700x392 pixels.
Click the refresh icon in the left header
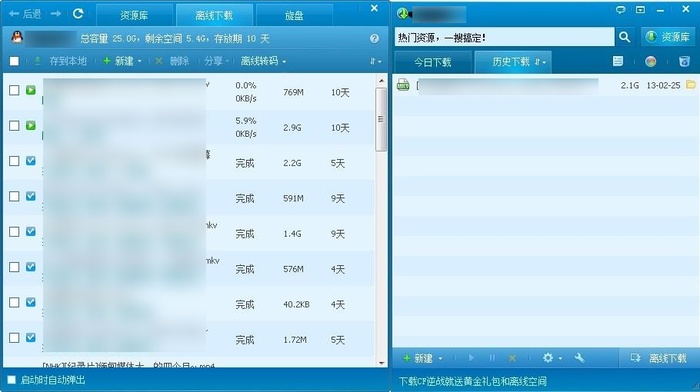click(78, 14)
